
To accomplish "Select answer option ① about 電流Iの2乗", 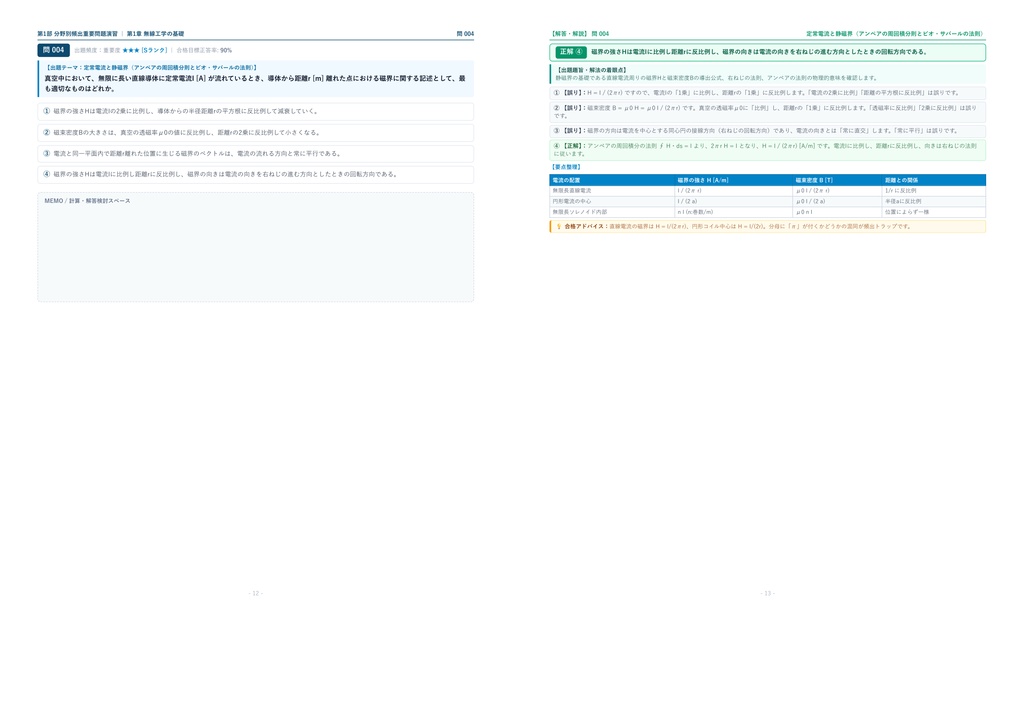I will 255,112.
